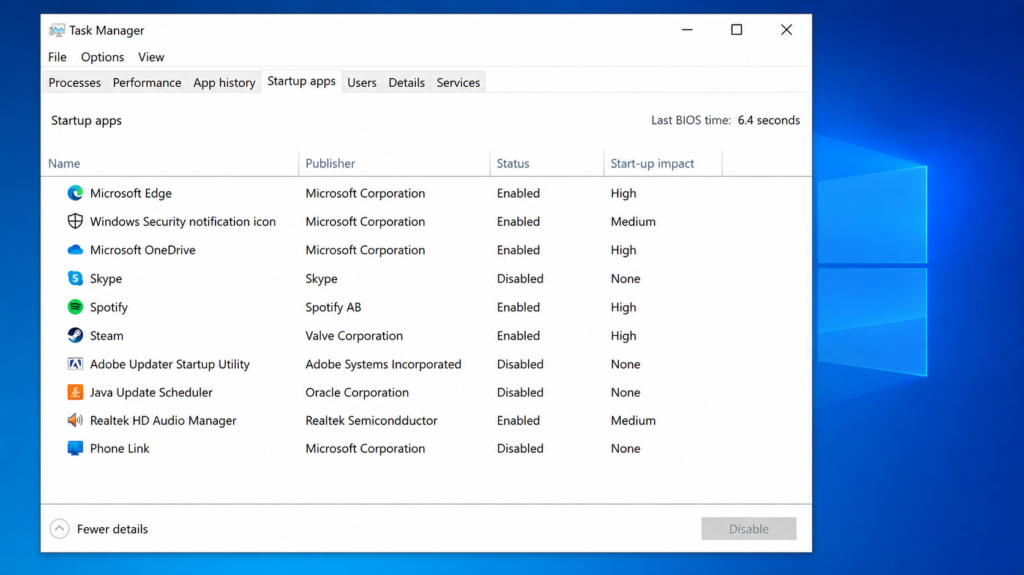Click the Realtek speaker icon
The height and width of the screenshot is (575, 1024).
pyautogui.click(x=75, y=420)
